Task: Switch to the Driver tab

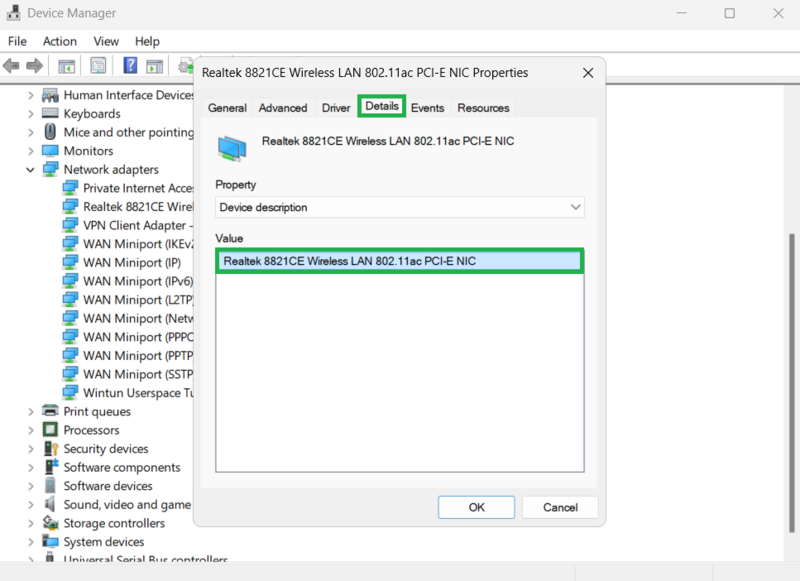Action: click(x=336, y=108)
